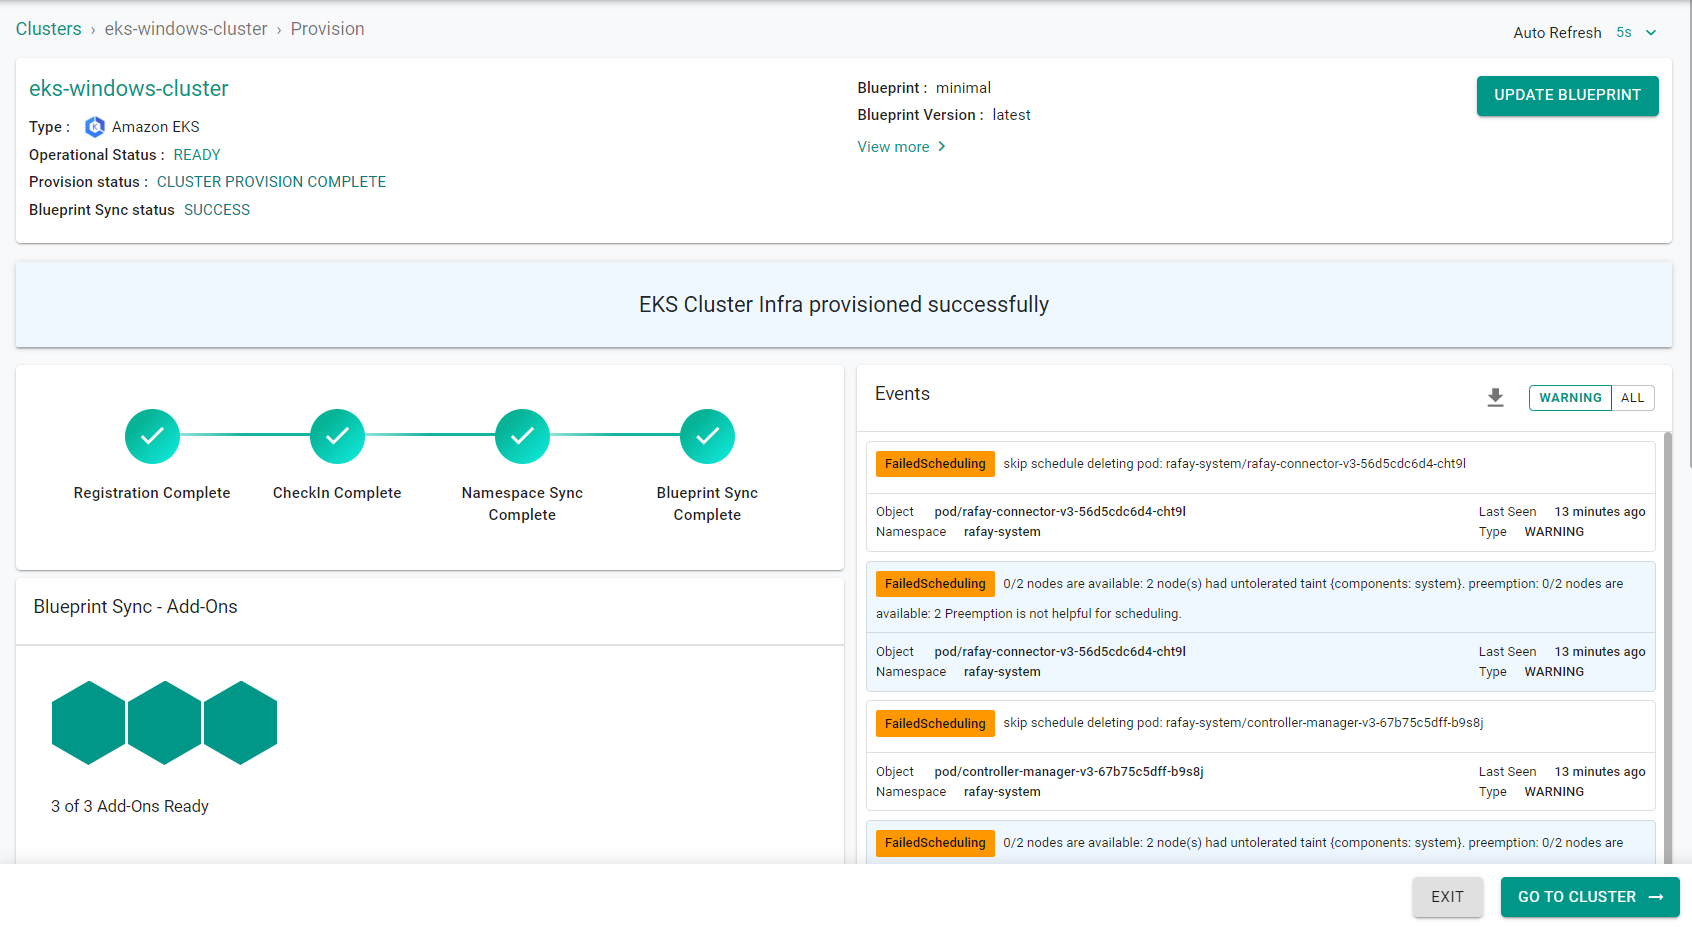Expand View more blueprint details
1692x927 pixels.
pyautogui.click(x=901, y=147)
